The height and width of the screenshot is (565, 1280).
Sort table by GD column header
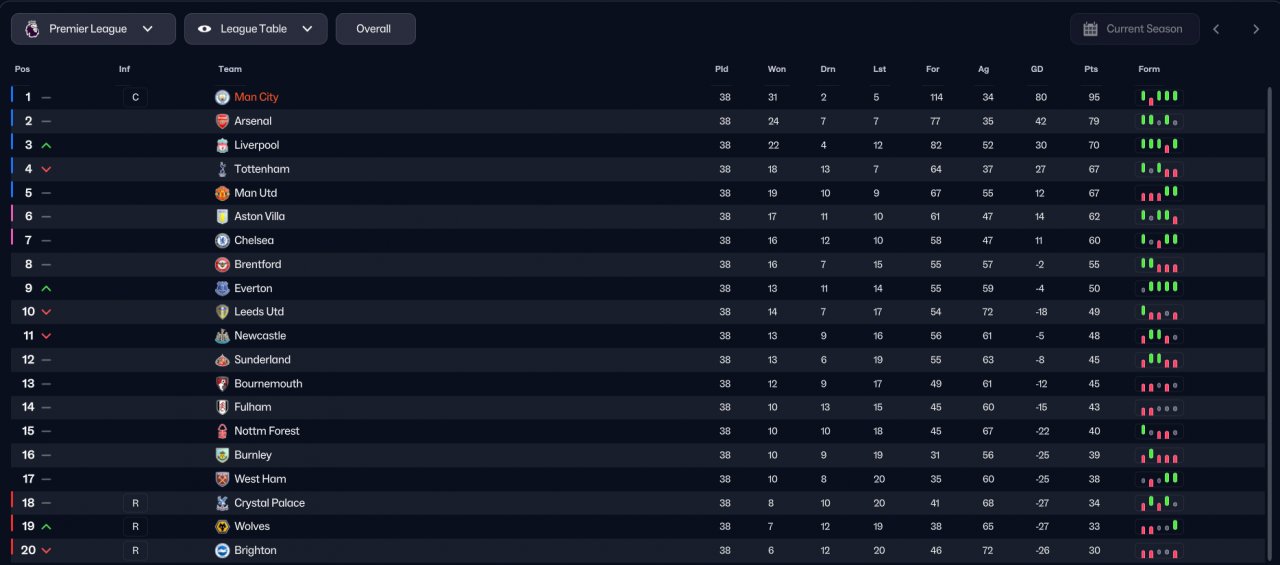1037,69
